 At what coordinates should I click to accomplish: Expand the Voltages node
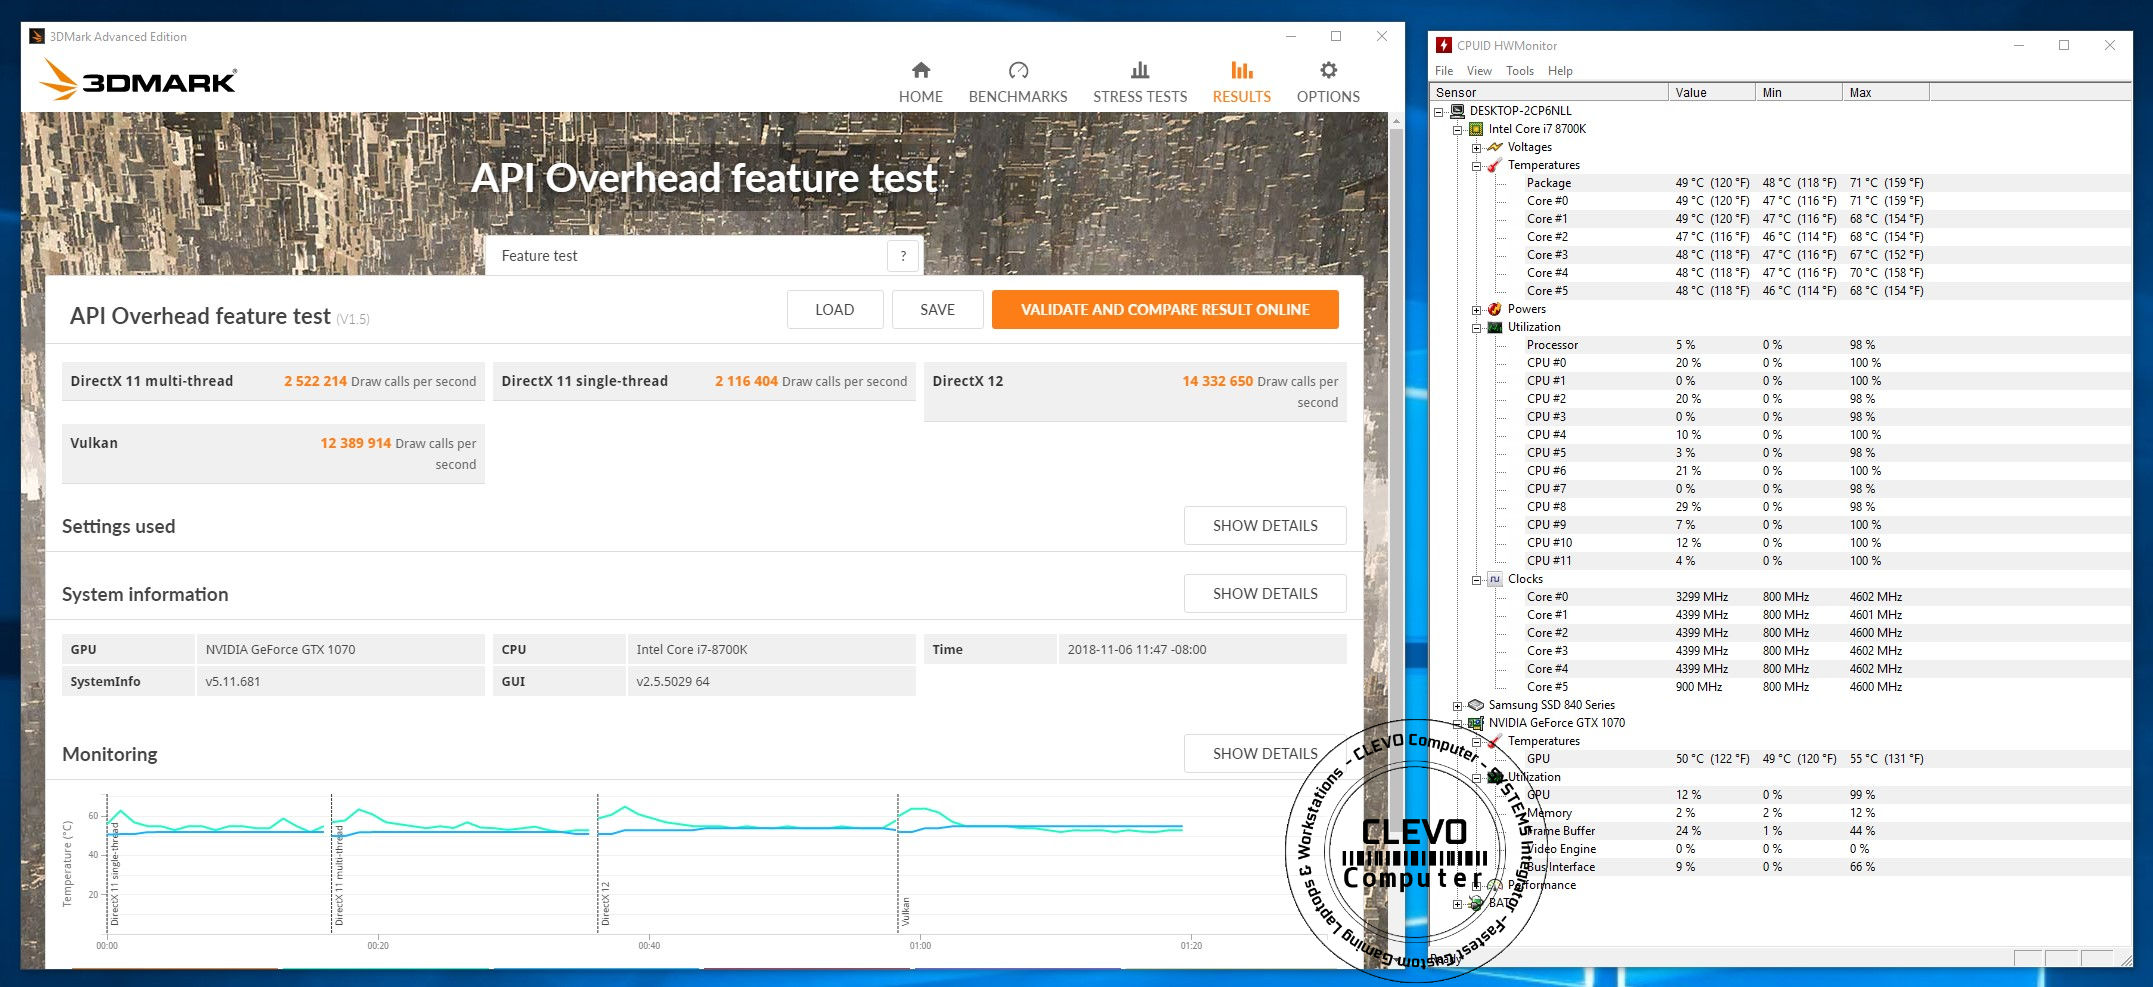[1476, 148]
